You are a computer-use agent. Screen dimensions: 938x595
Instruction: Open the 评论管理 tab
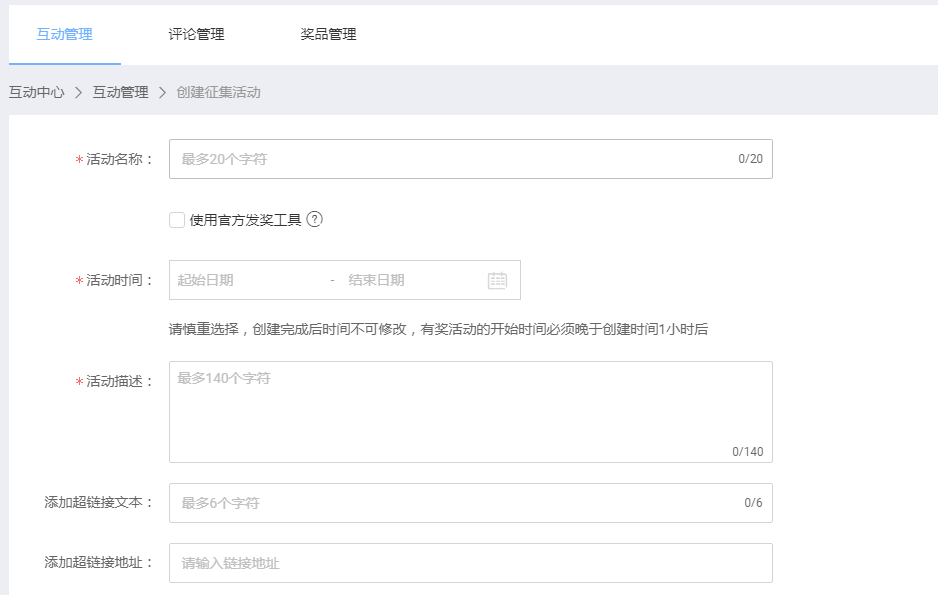pyautogui.click(x=197, y=34)
